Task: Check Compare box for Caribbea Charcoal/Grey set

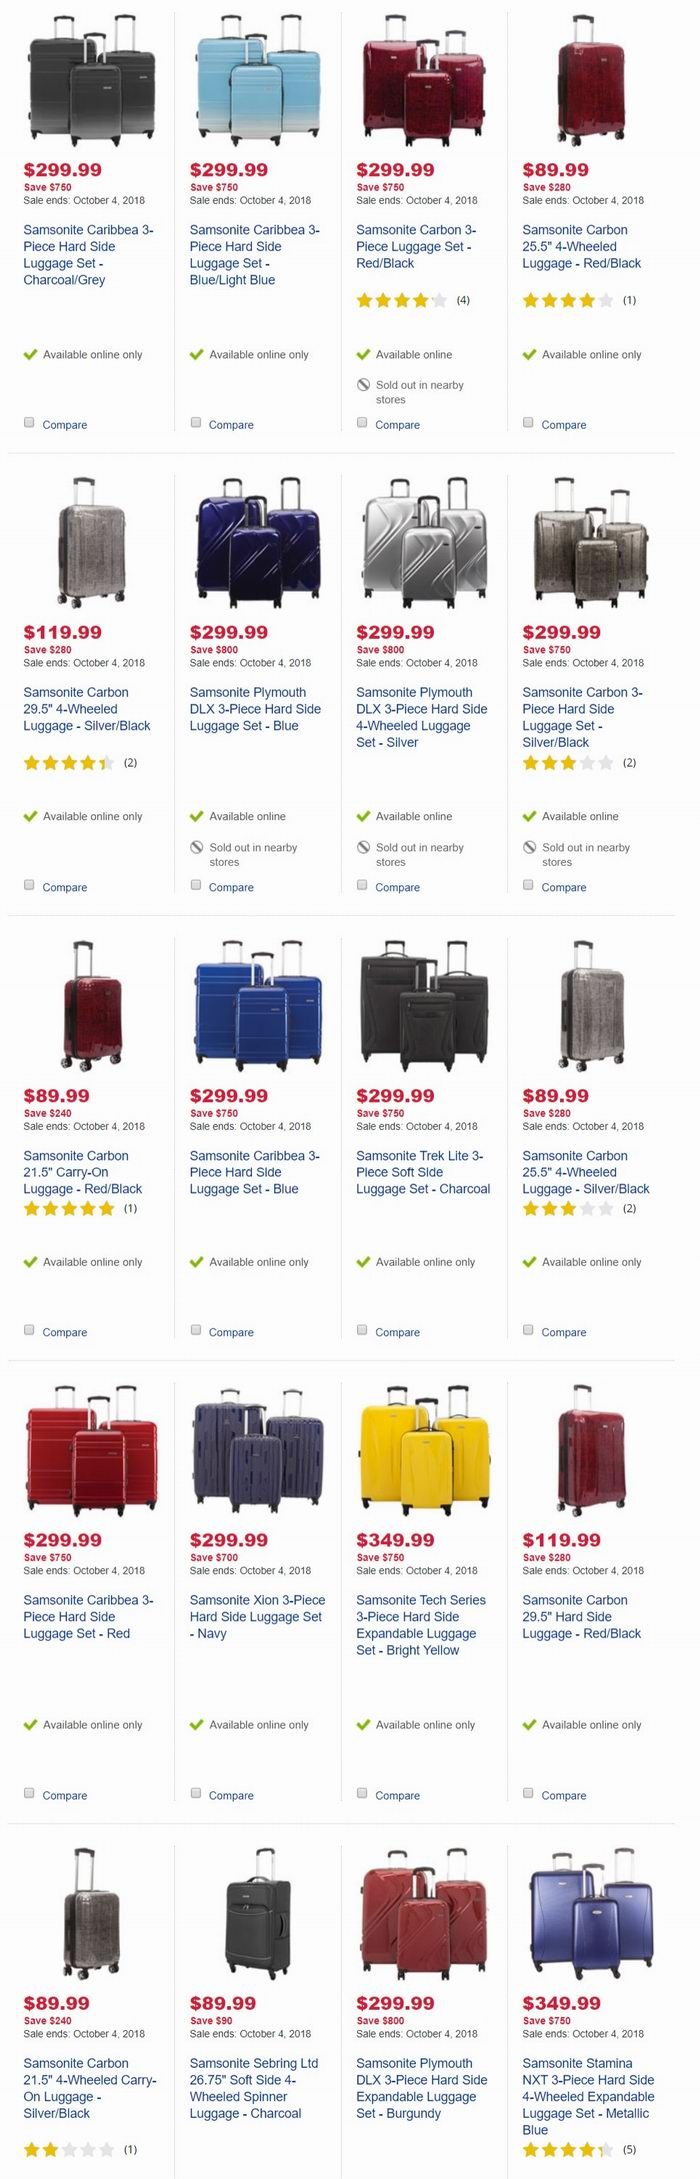Action: [x=29, y=422]
